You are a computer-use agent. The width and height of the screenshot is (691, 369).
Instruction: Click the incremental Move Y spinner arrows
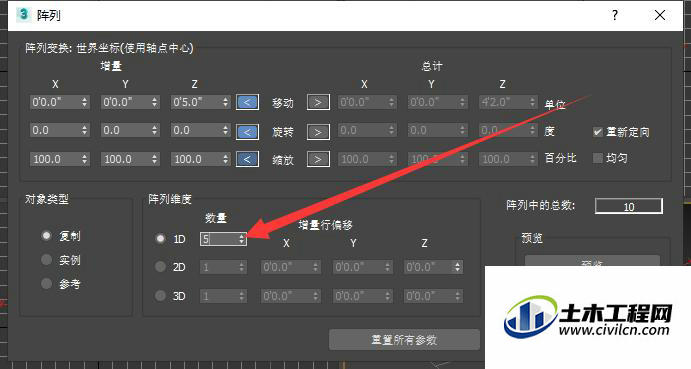click(x=155, y=102)
